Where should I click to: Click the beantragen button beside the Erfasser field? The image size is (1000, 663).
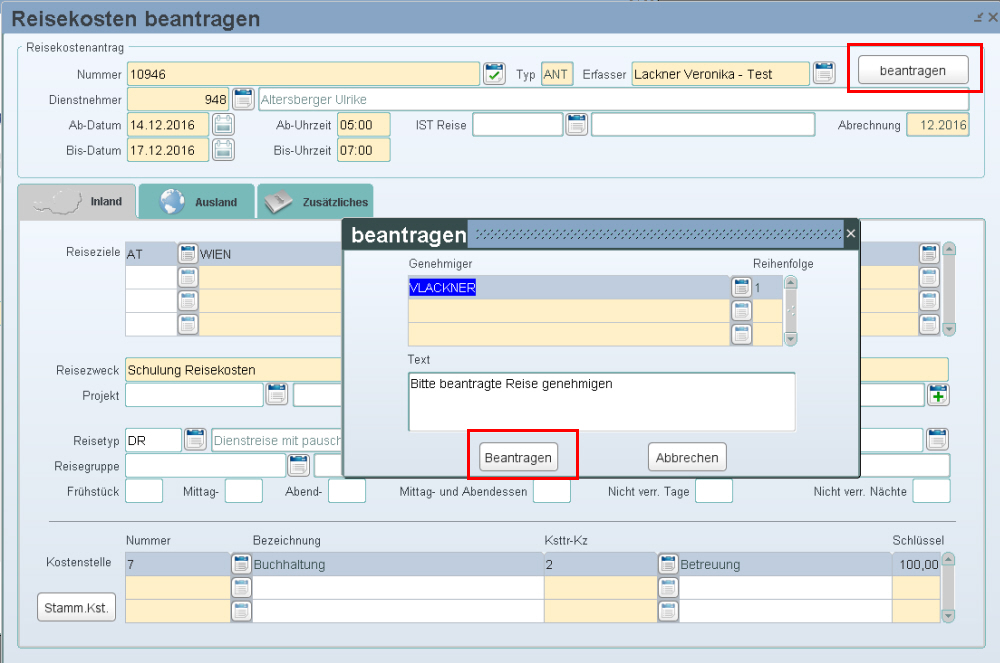click(913, 70)
